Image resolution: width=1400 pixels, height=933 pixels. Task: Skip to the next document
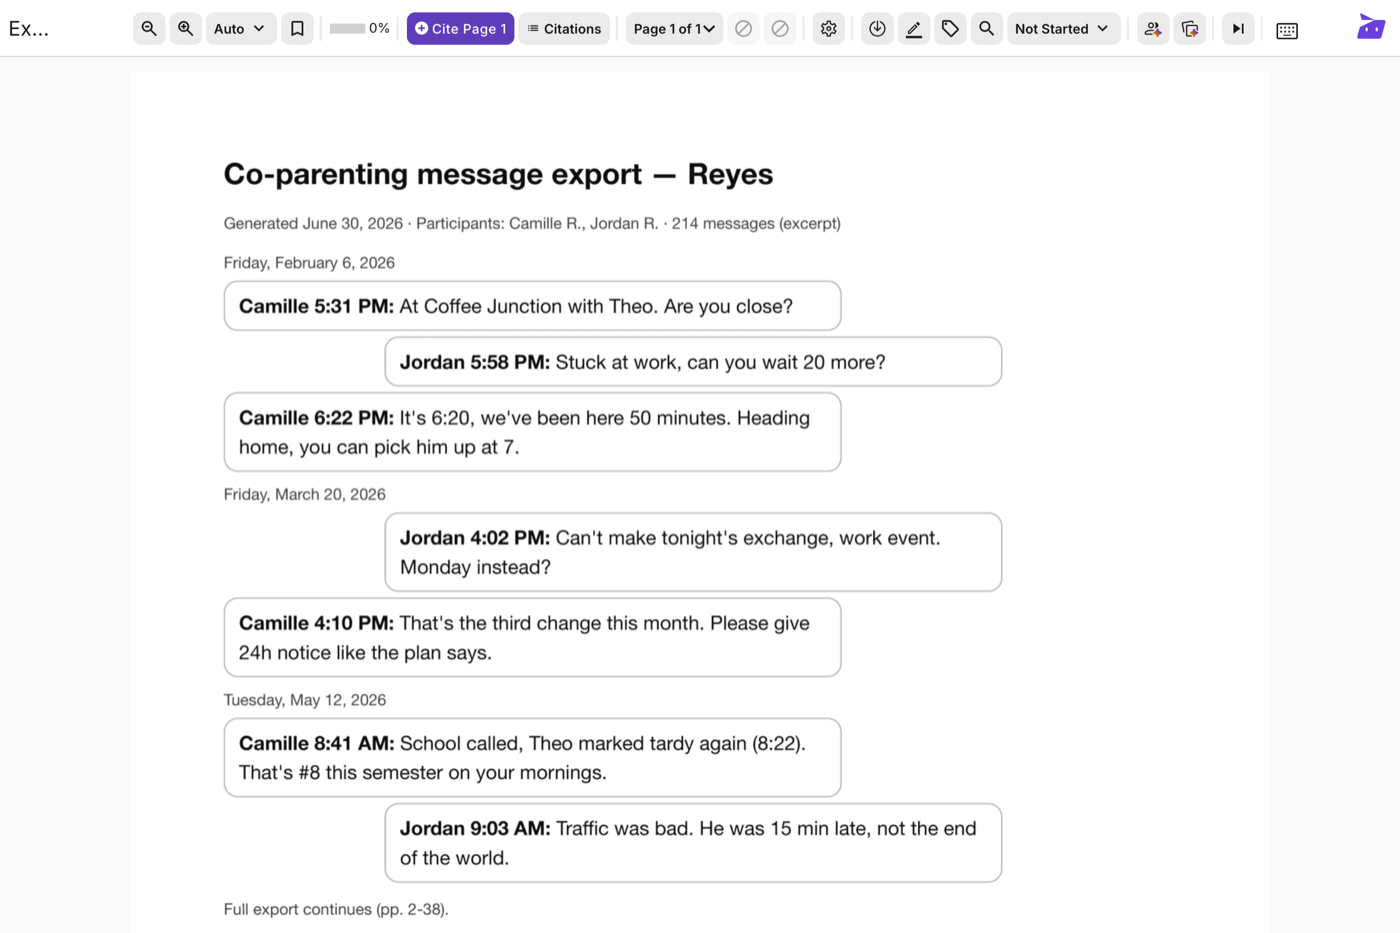pos(1238,29)
